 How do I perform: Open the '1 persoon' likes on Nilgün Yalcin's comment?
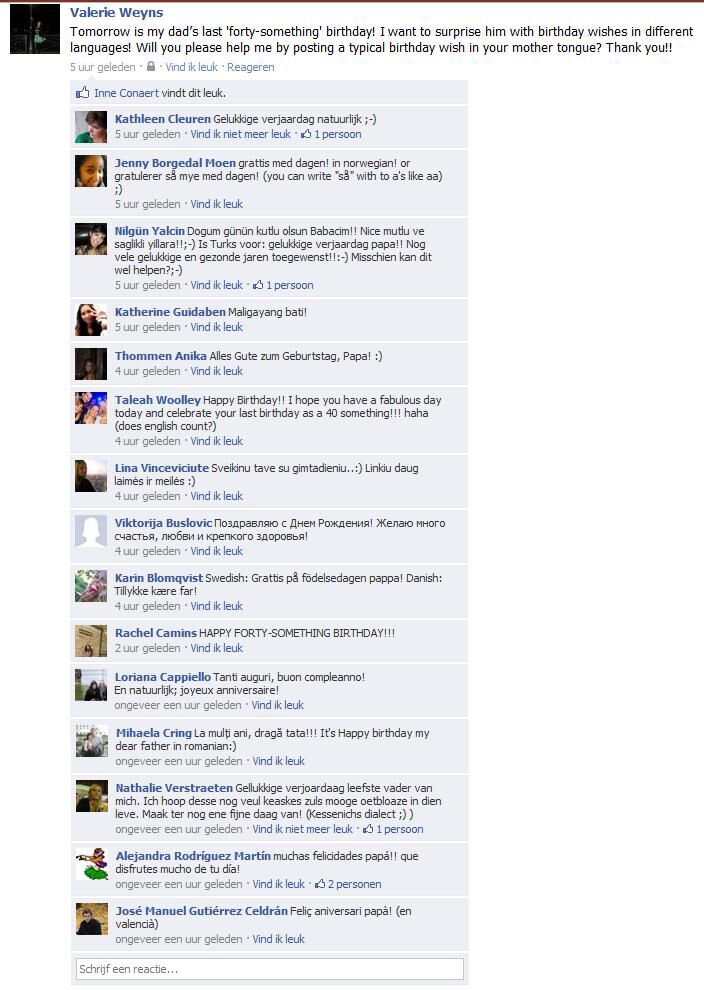(x=283, y=285)
